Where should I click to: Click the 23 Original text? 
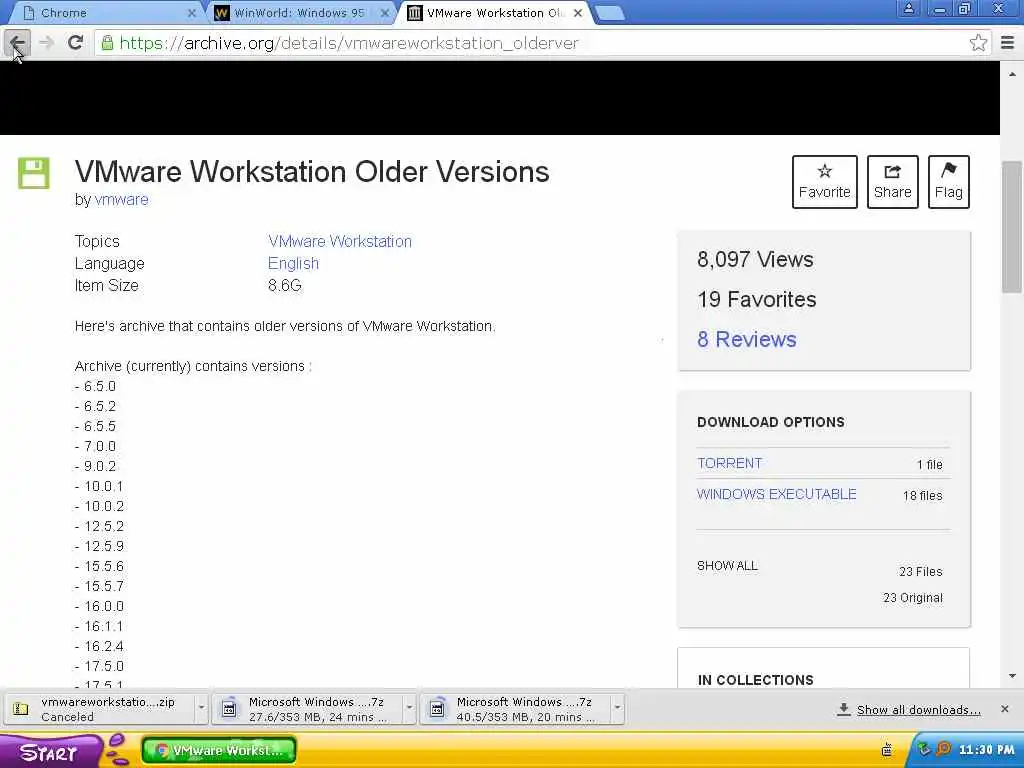coord(913,598)
